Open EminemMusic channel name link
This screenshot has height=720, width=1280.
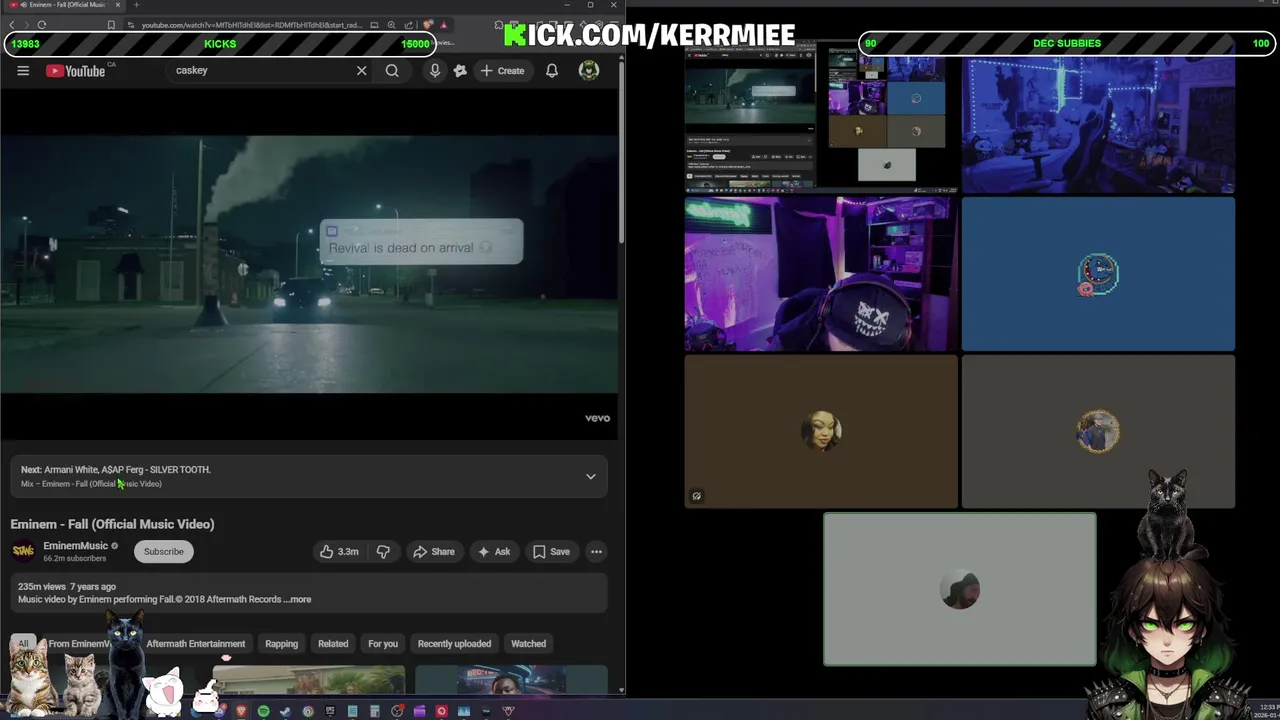point(75,546)
